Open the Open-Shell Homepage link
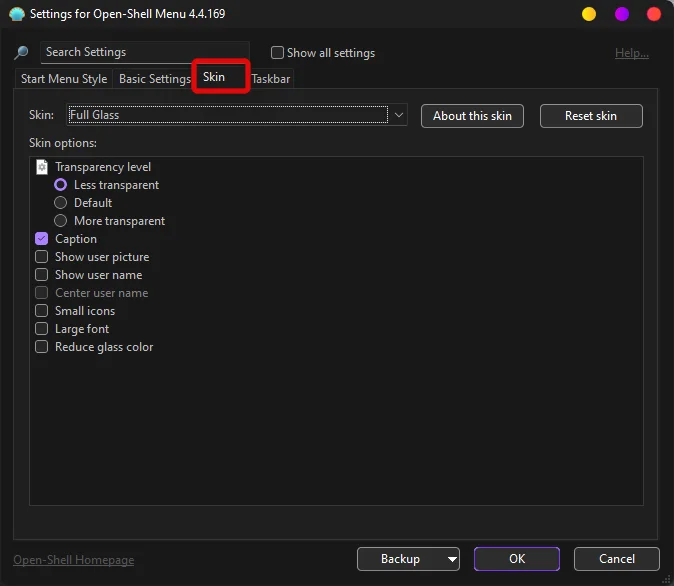Image resolution: width=674 pixels, height=586 pixels. tap(74, 560)
